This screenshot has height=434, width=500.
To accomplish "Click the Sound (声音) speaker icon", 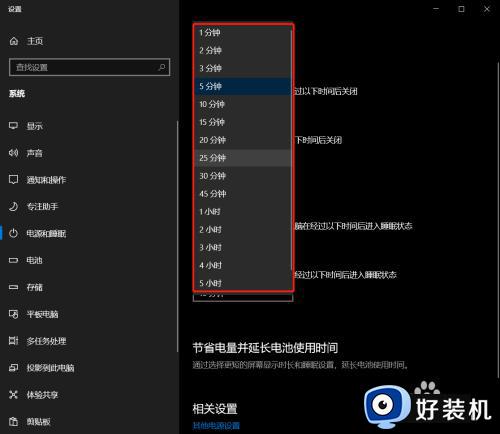I will 13,153.
